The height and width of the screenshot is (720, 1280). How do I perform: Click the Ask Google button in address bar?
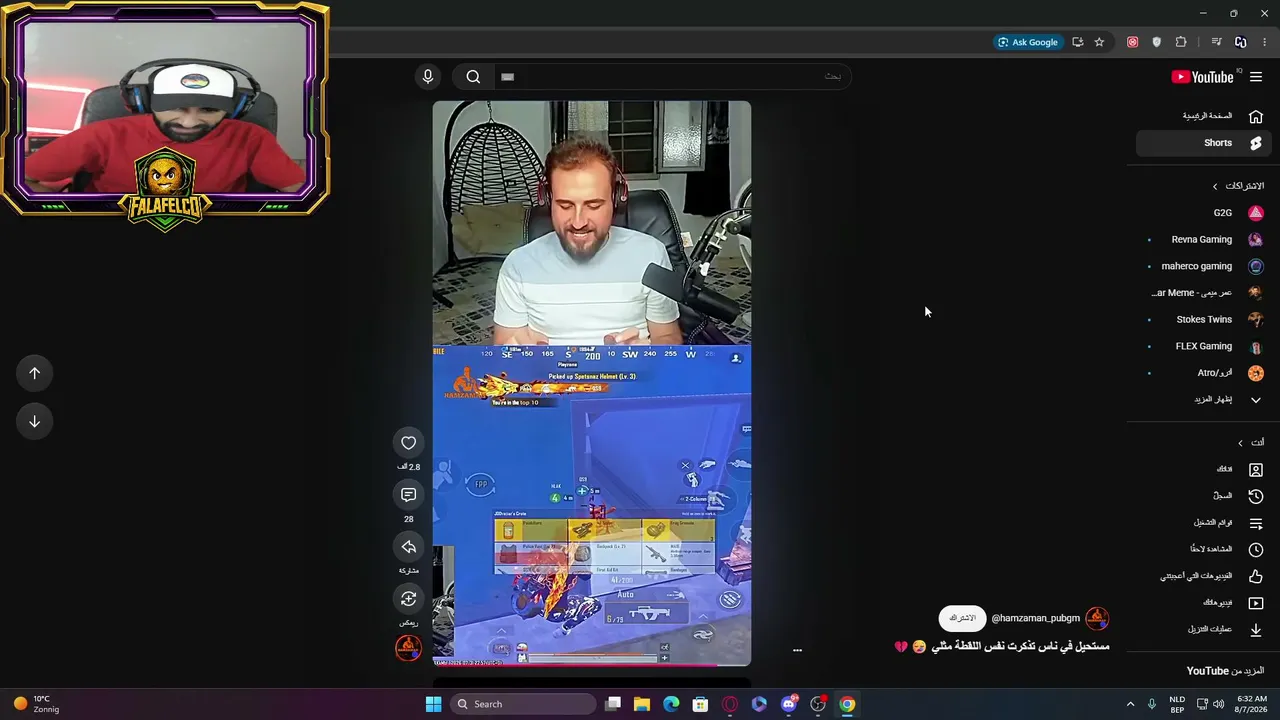[1027, 42]
